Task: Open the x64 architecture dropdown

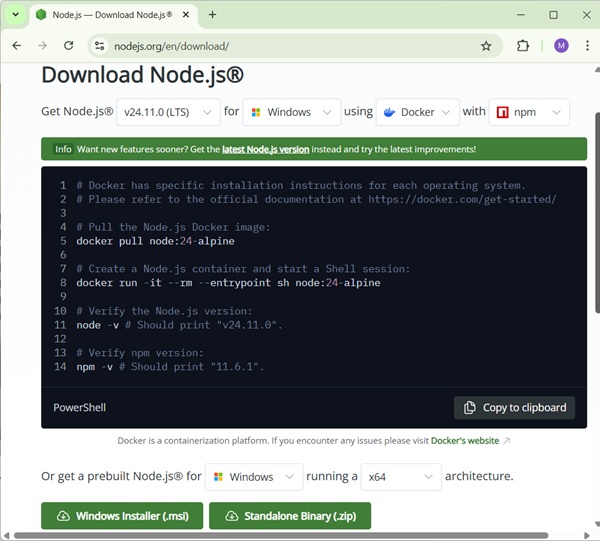Action: tap(401, 477)
